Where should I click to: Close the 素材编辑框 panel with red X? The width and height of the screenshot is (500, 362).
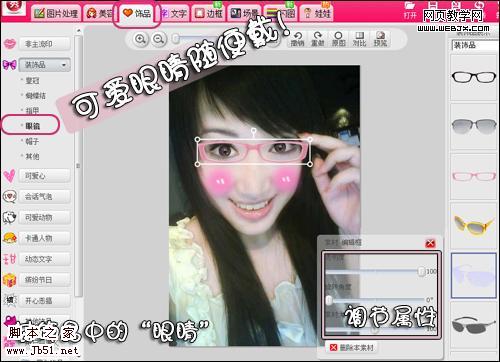[x=430, y=243]
